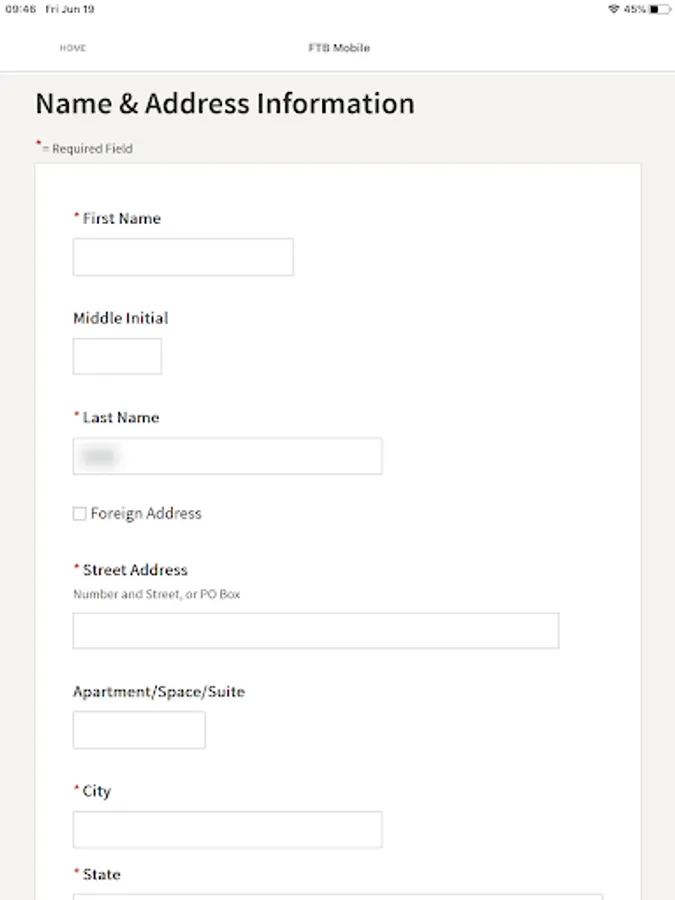Click the 45% battery percentage text
Screen dimensions: 675x900
tap(634, 9)
